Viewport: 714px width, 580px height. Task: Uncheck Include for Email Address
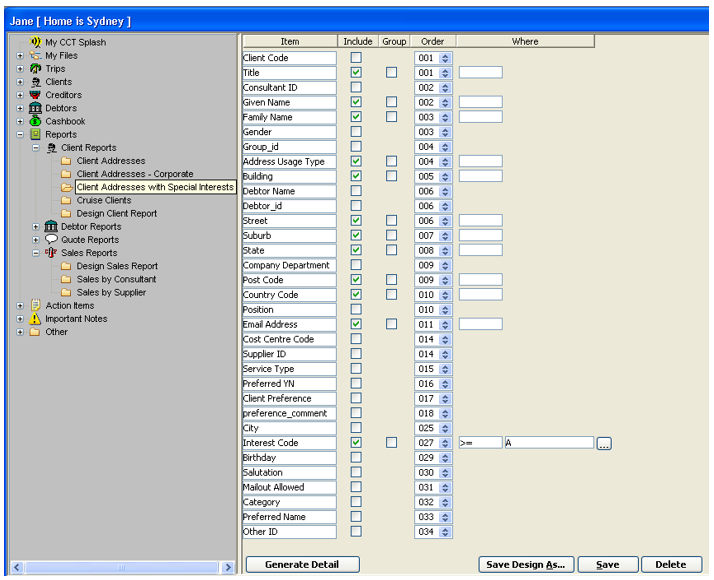[356, 324]
